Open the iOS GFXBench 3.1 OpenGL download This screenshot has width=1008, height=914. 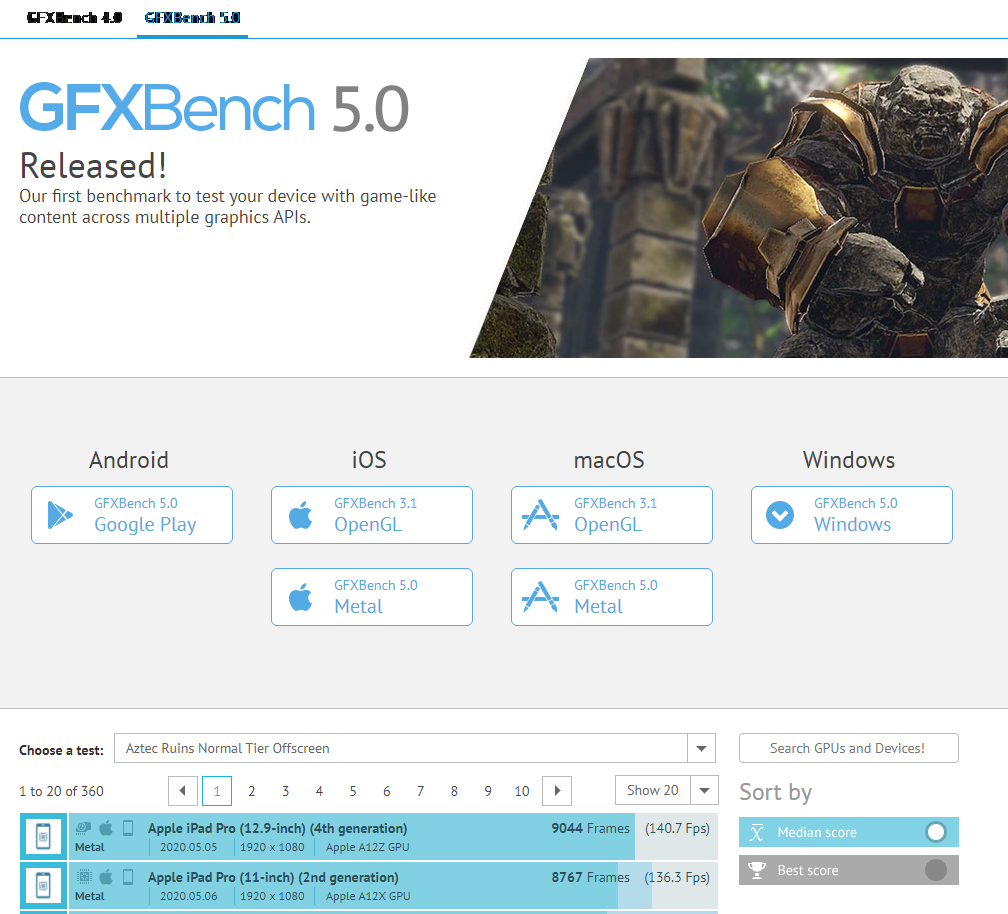coord(372,515)
